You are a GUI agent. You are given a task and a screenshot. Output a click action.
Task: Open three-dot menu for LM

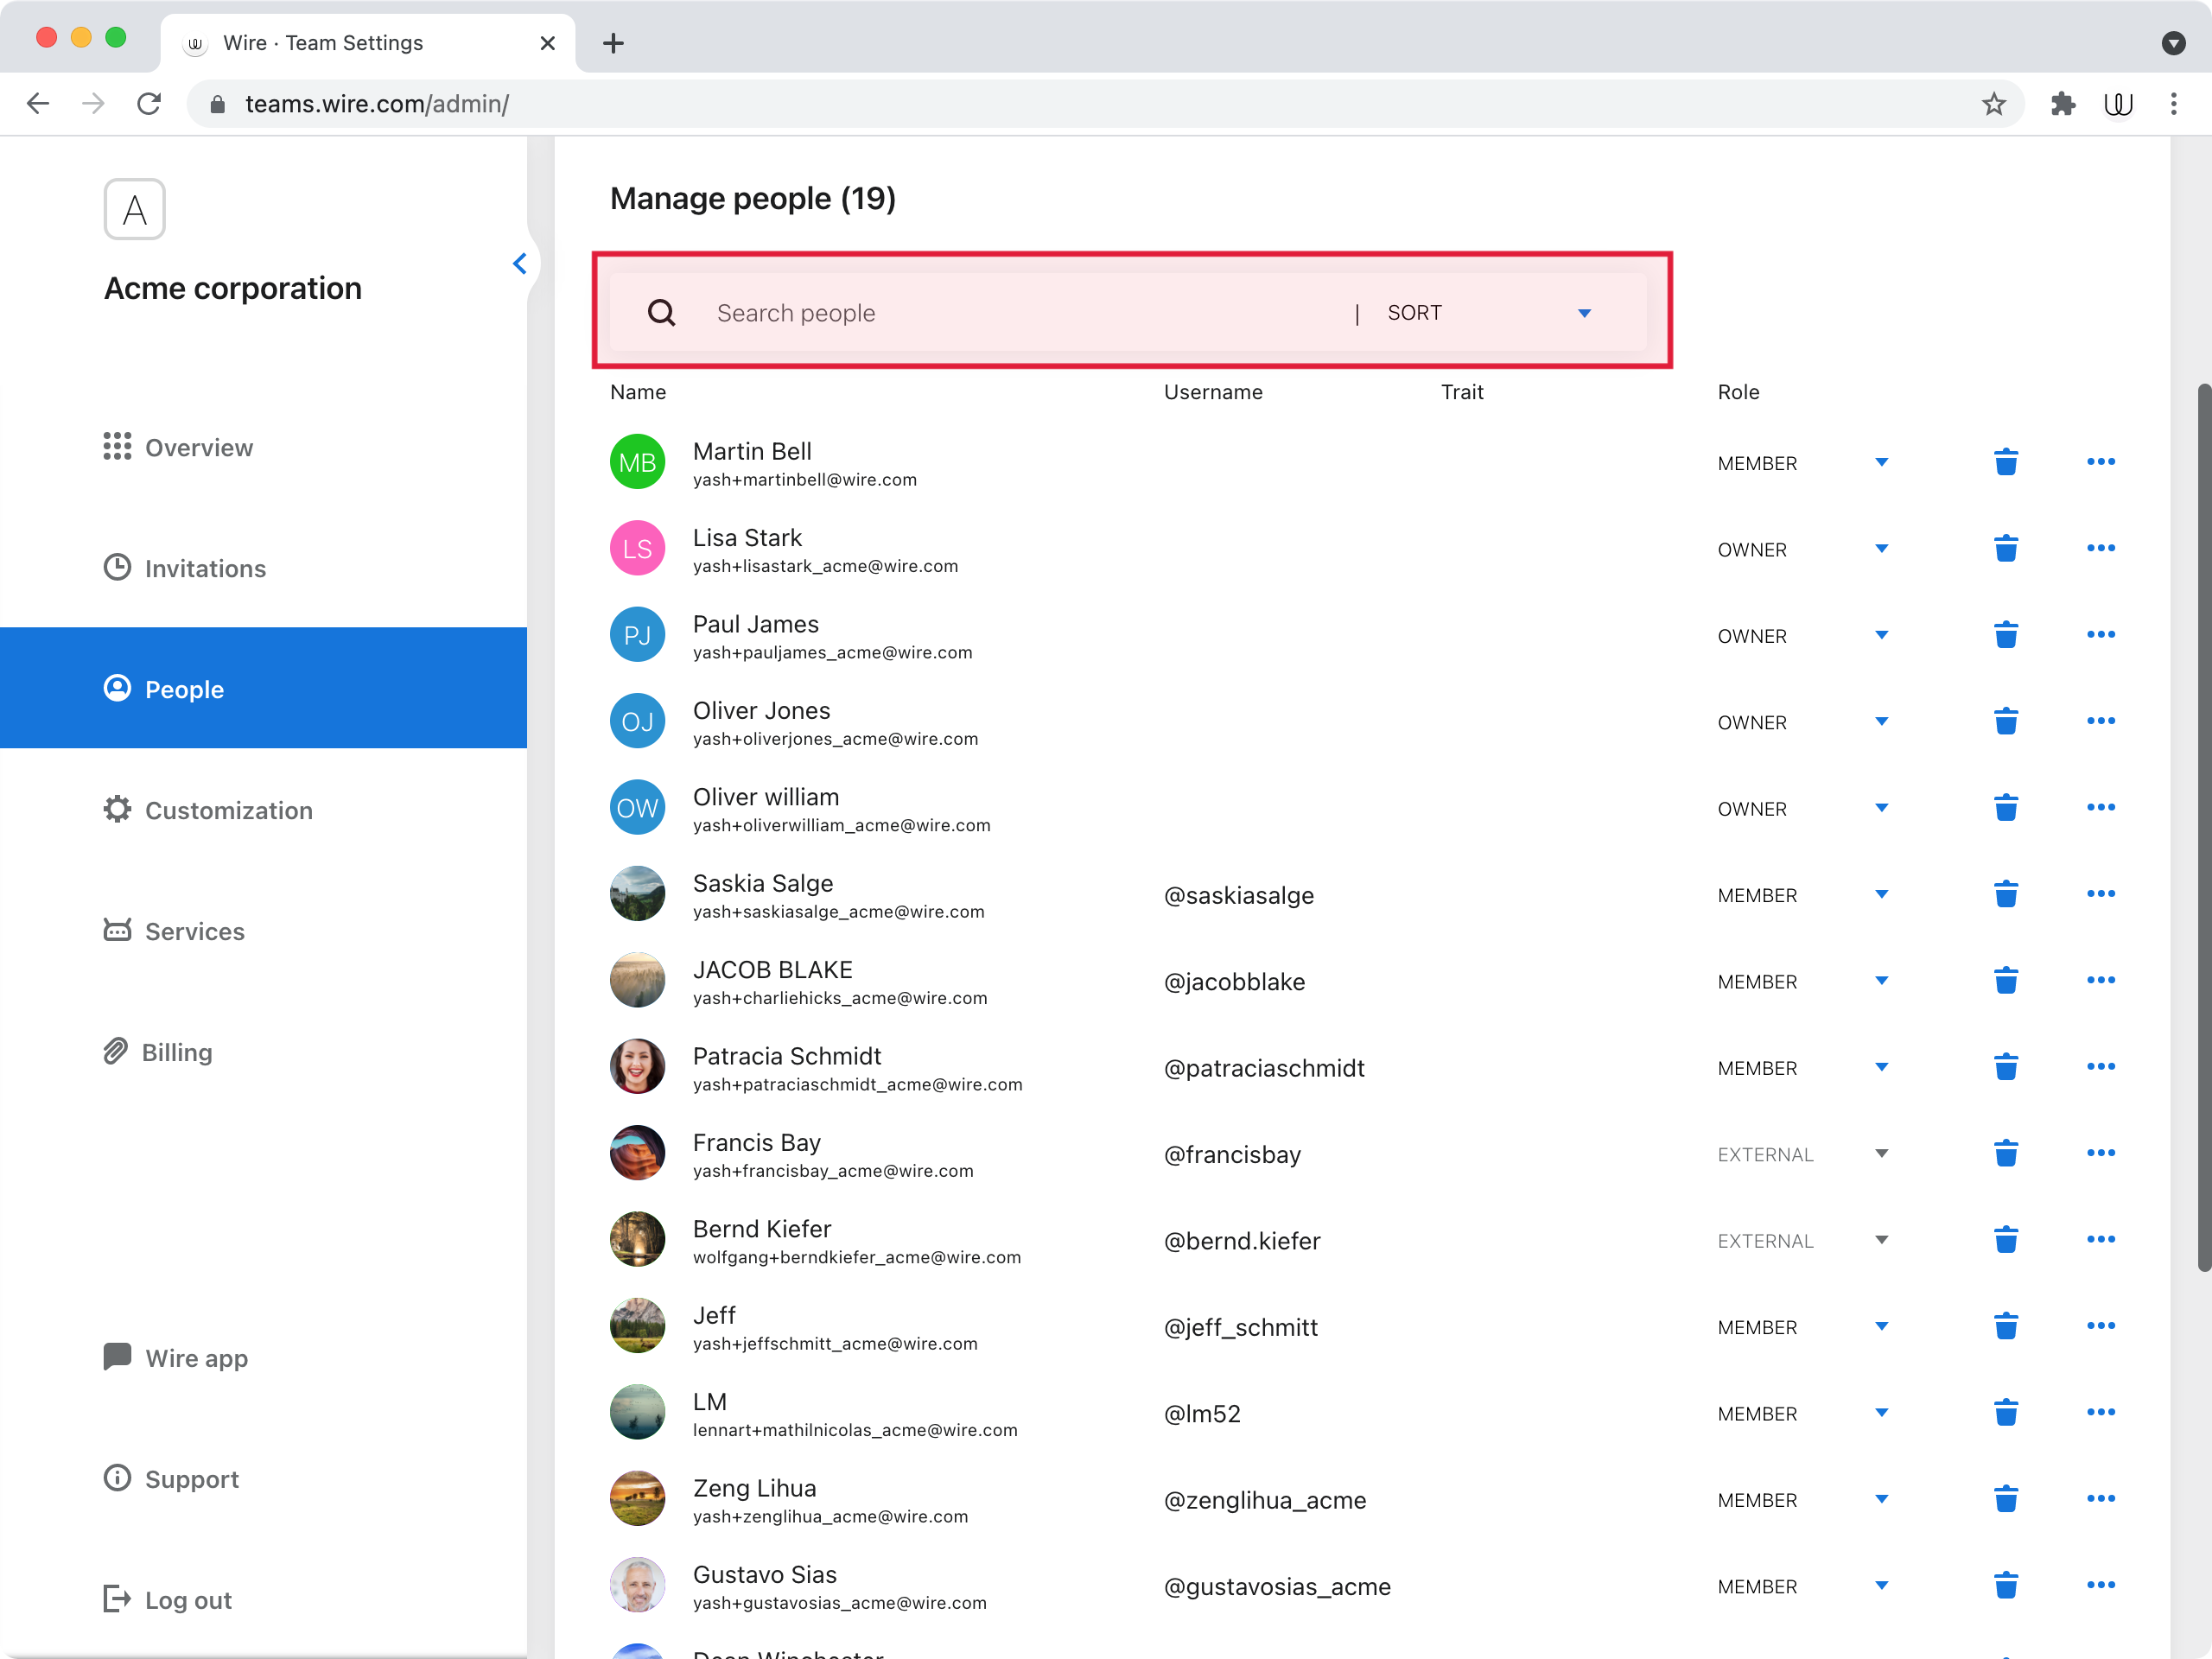[2100, 1412]
